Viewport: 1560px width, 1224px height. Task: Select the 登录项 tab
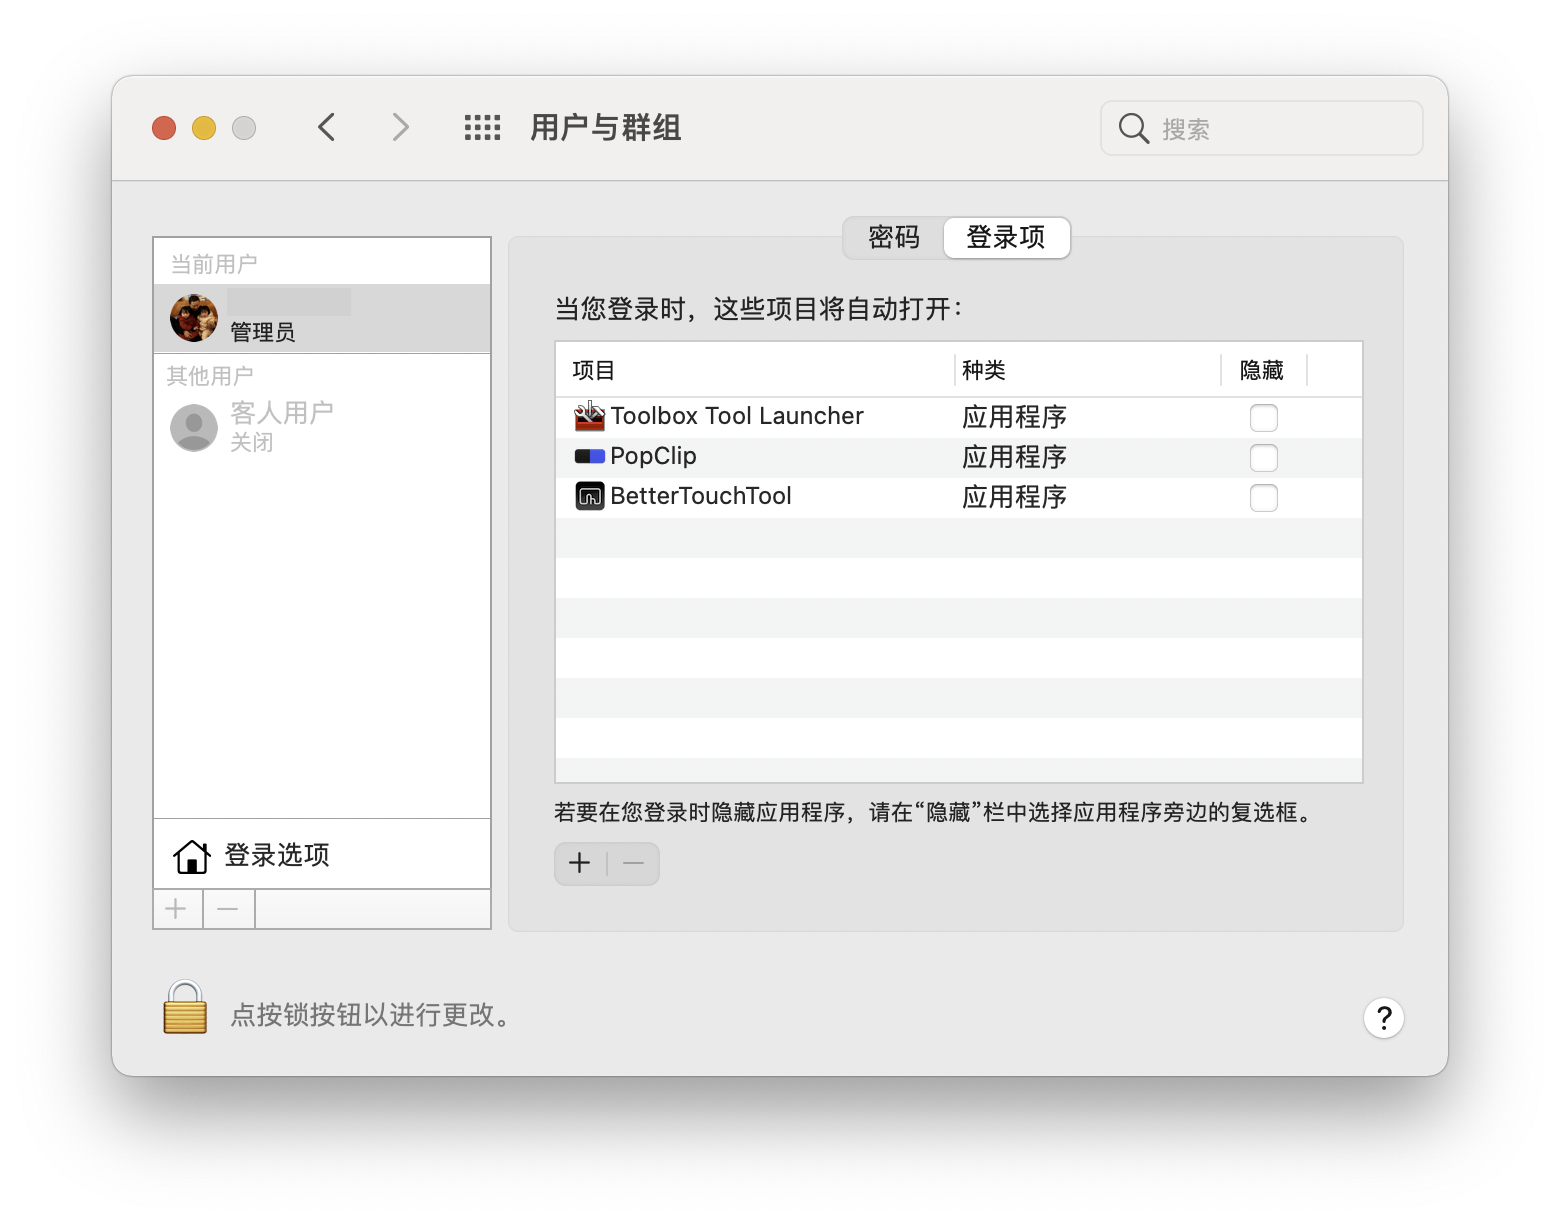[1005, 238]
